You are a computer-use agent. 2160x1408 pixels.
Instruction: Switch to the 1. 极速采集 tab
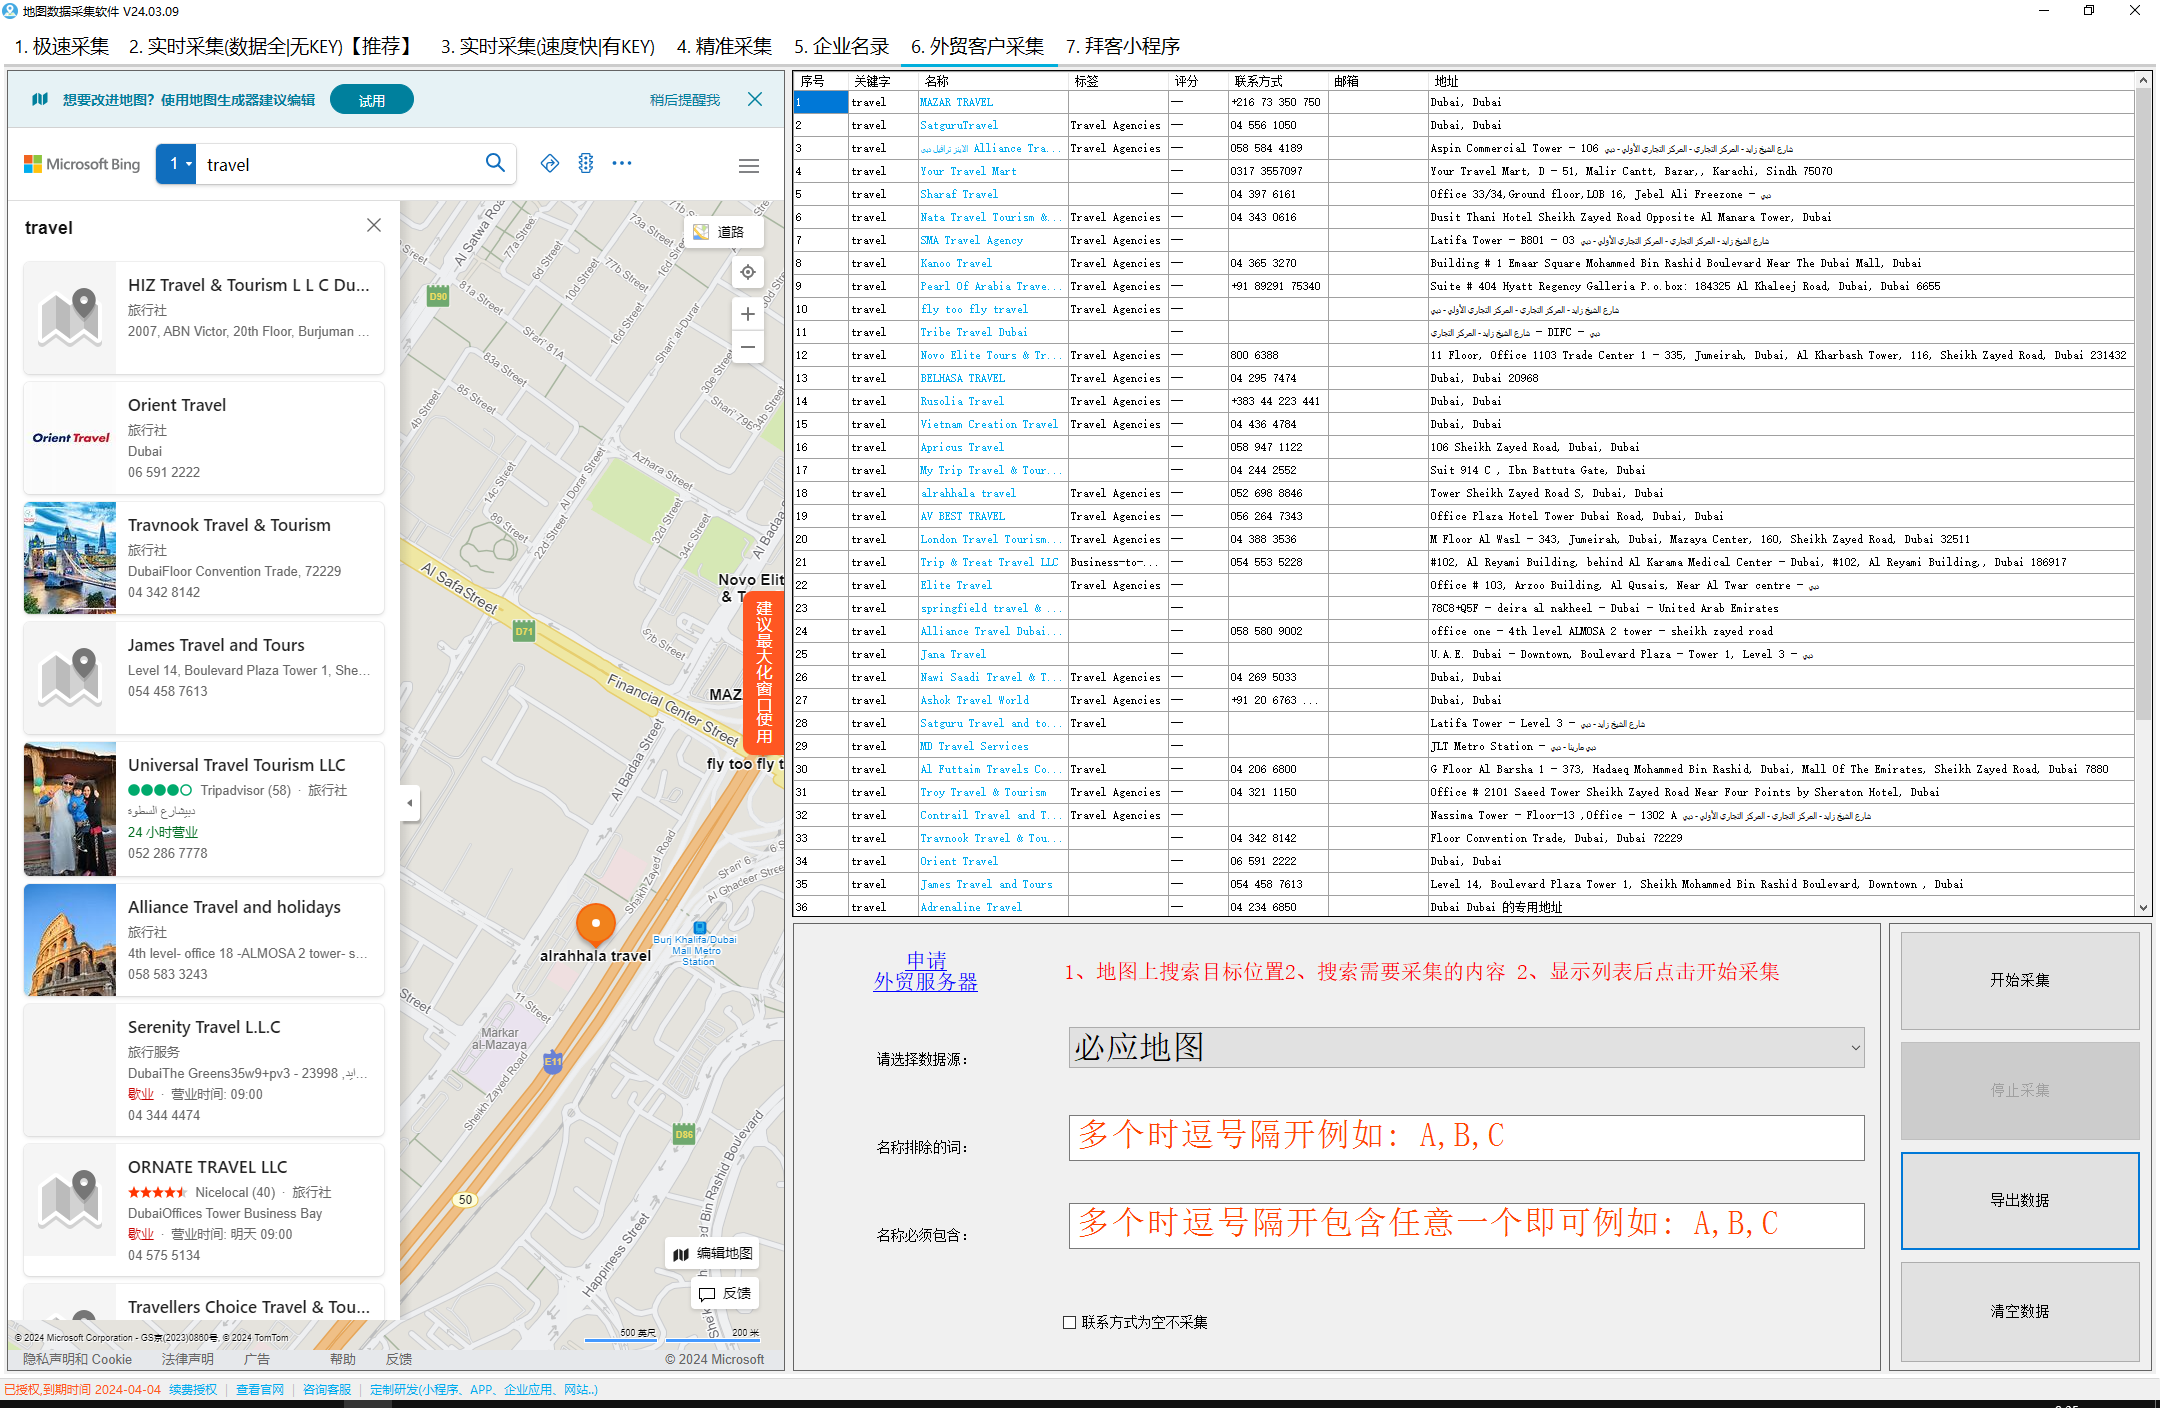coord(62,46)
